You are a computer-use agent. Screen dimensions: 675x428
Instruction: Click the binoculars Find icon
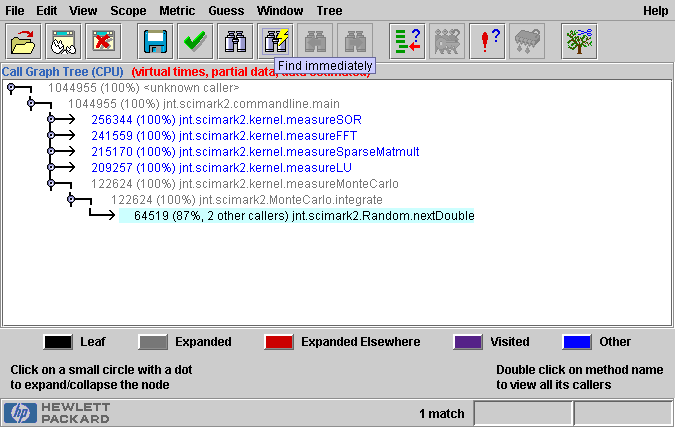coord(236,41)
